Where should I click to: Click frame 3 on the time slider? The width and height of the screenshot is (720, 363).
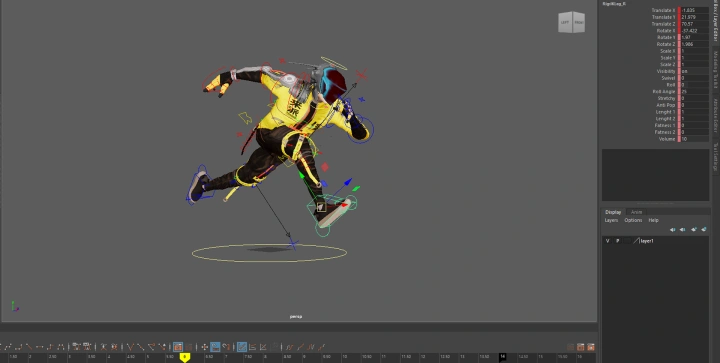click(69, 357)
